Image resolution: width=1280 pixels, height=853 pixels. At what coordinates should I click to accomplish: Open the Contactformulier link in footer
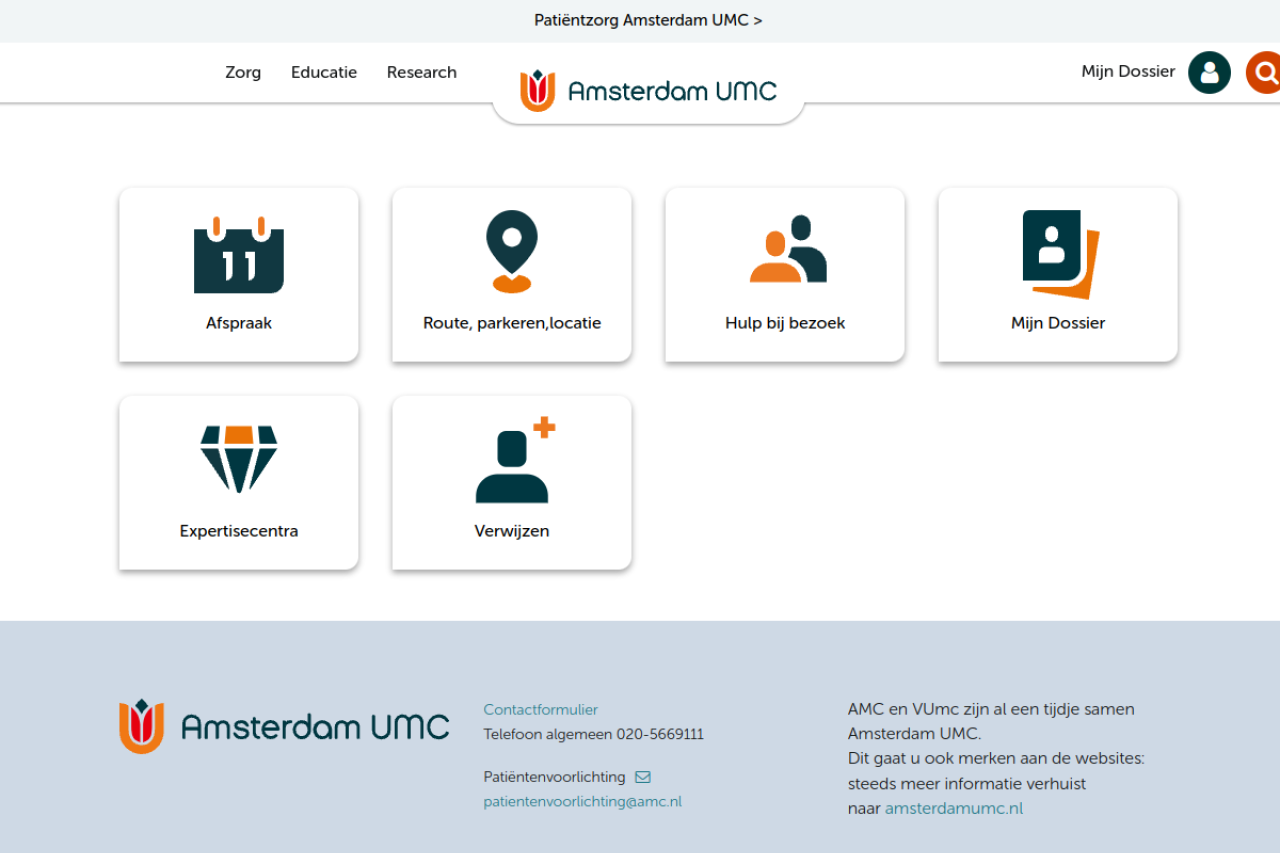540,710
